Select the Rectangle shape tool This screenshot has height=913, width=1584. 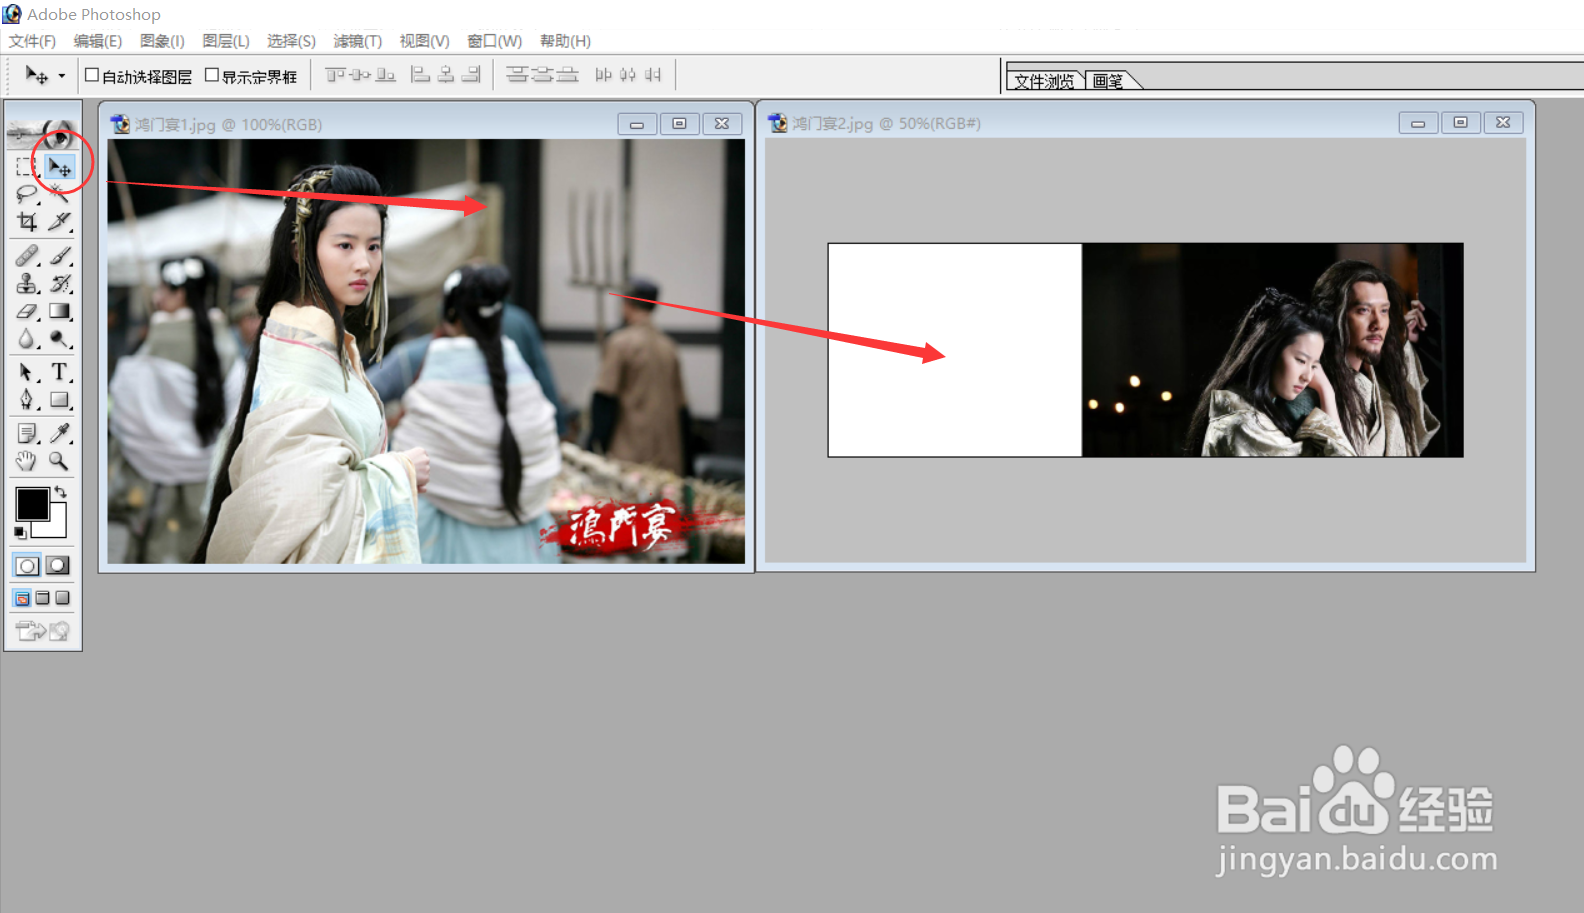click(60, 400)
